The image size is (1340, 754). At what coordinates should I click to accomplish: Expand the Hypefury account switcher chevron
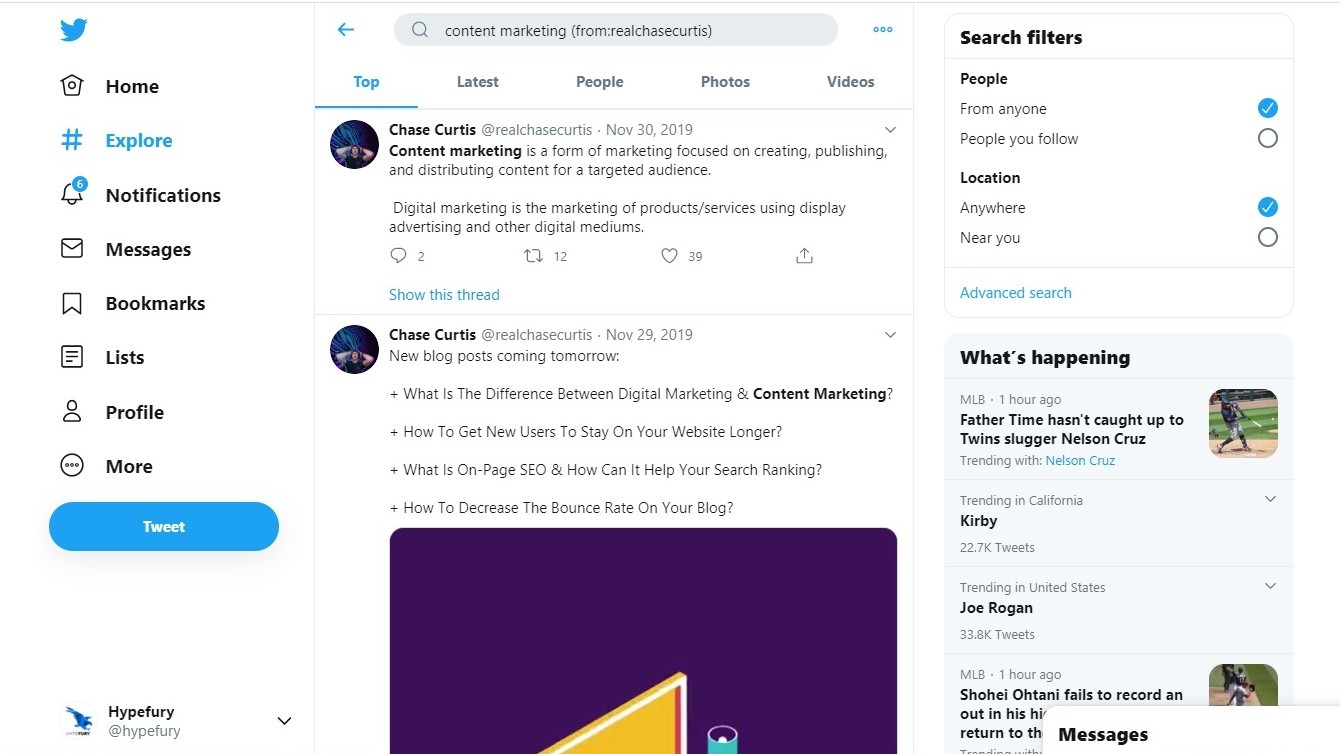click(284, 720)
